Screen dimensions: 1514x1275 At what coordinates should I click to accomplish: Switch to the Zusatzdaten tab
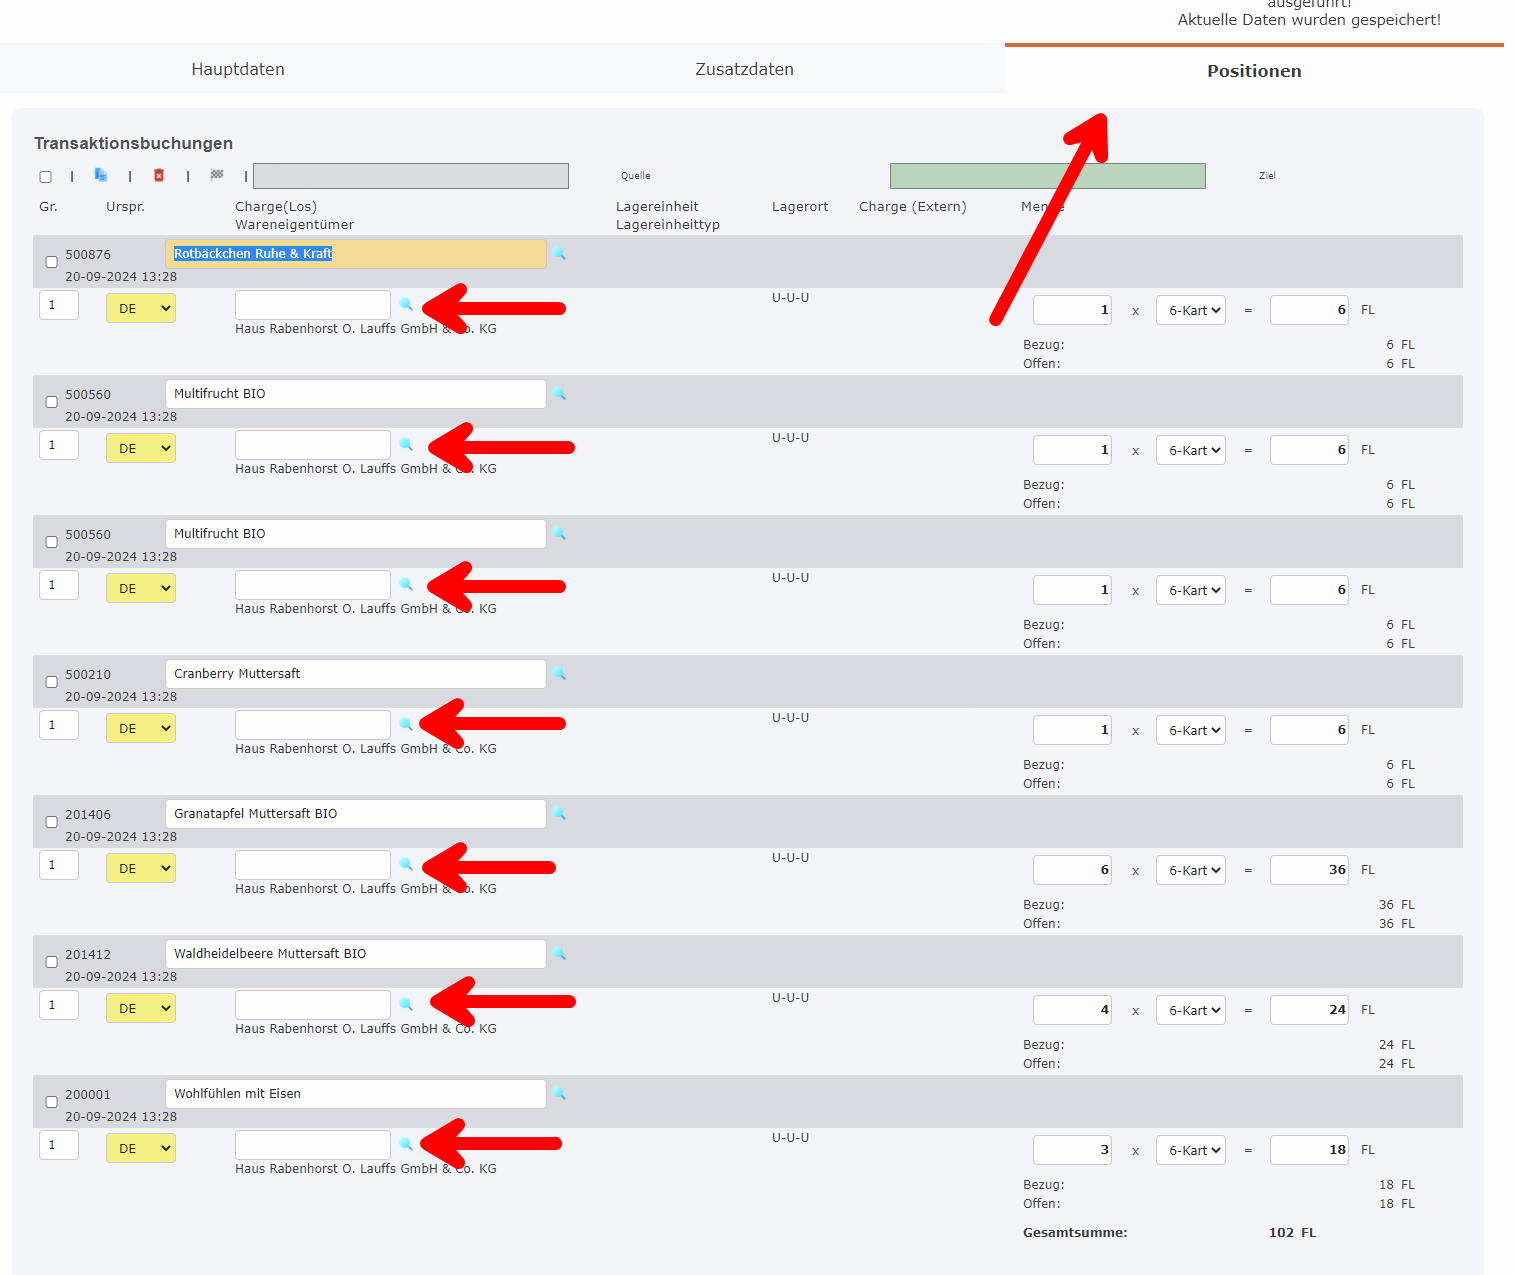[744, 69]
